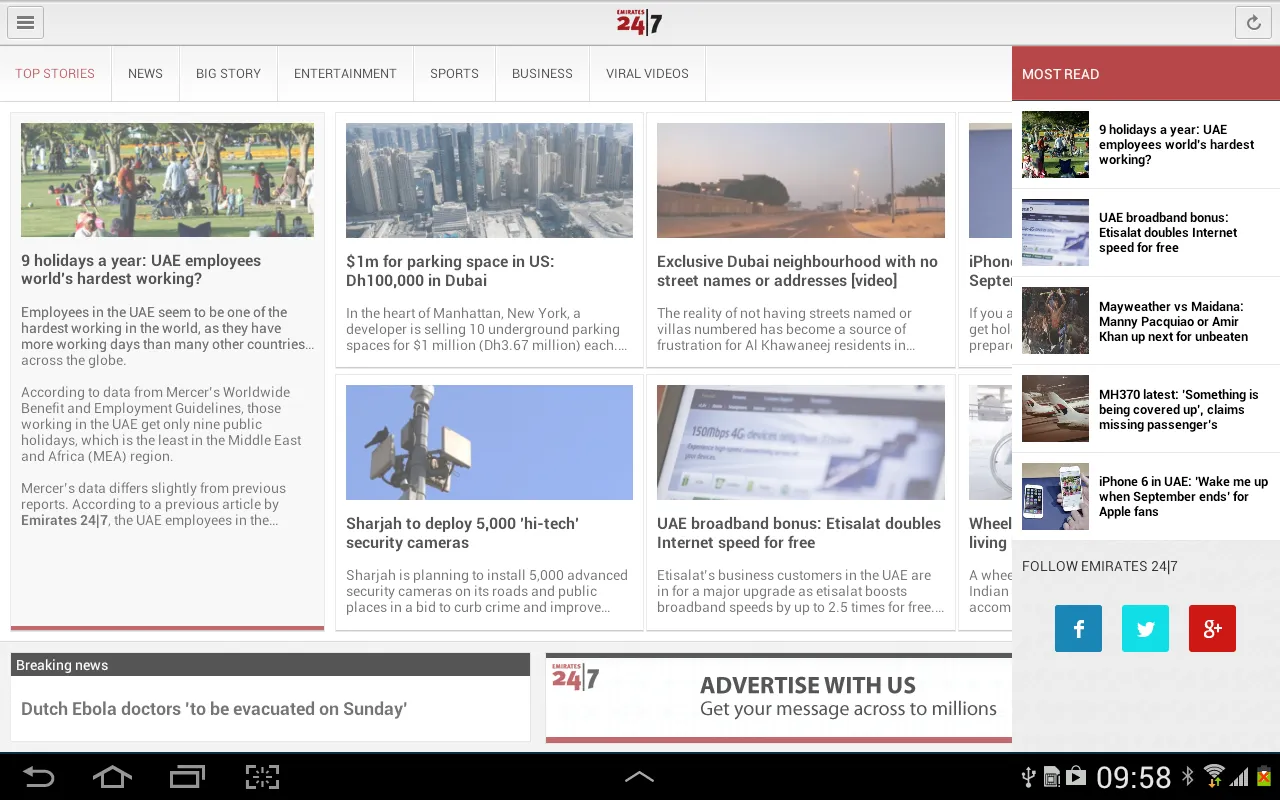Open Emirates 24|7 Facebook page
This screenshot has height=800, width=1280.
tap(1079, 629)
